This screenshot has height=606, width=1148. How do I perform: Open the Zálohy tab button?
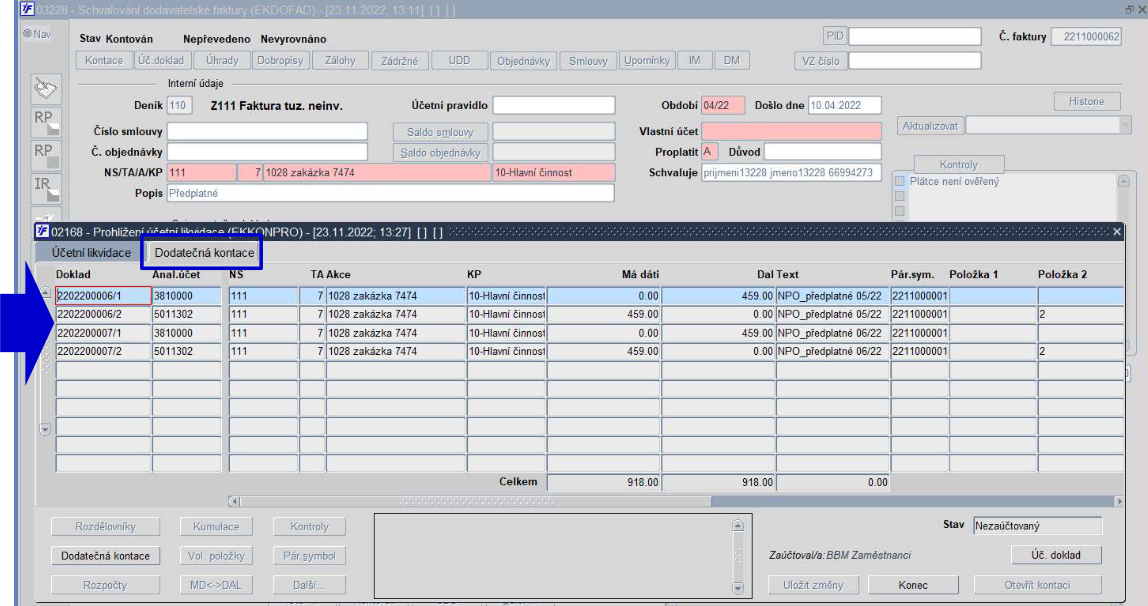coord(340,61)
